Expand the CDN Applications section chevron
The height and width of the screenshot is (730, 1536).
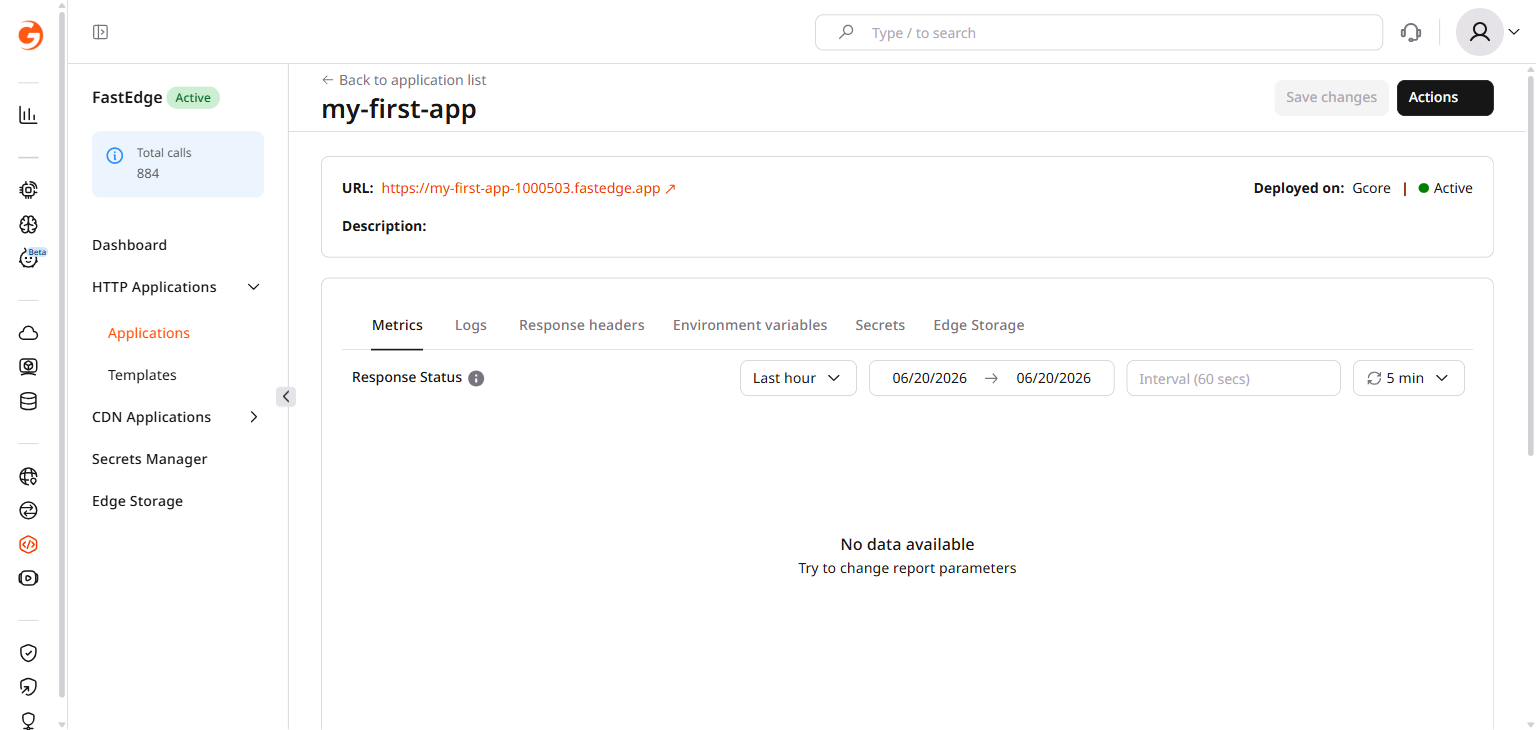254,417
